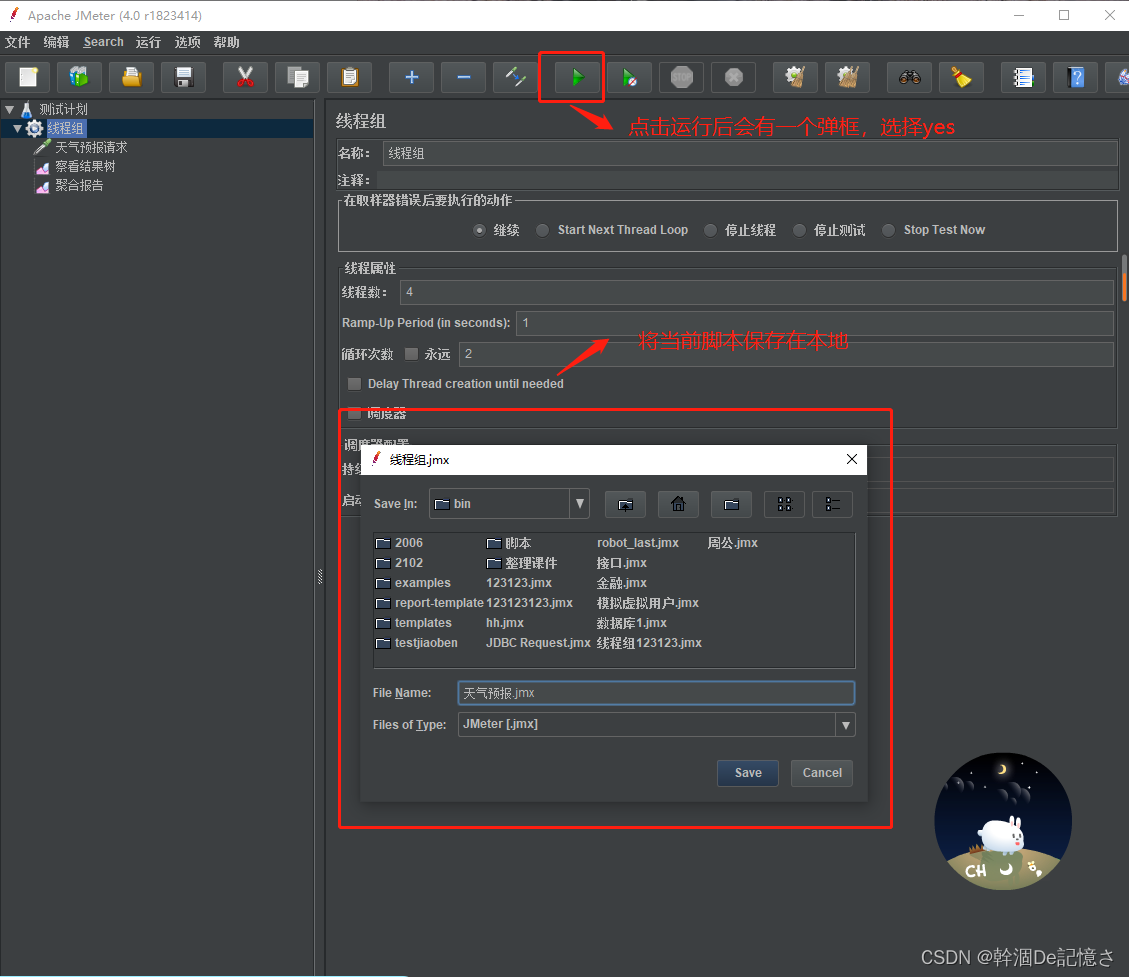Collapse the 测试计划 tree node
This screenshot has width=1129, height=977.
click(x=9, y=109)
